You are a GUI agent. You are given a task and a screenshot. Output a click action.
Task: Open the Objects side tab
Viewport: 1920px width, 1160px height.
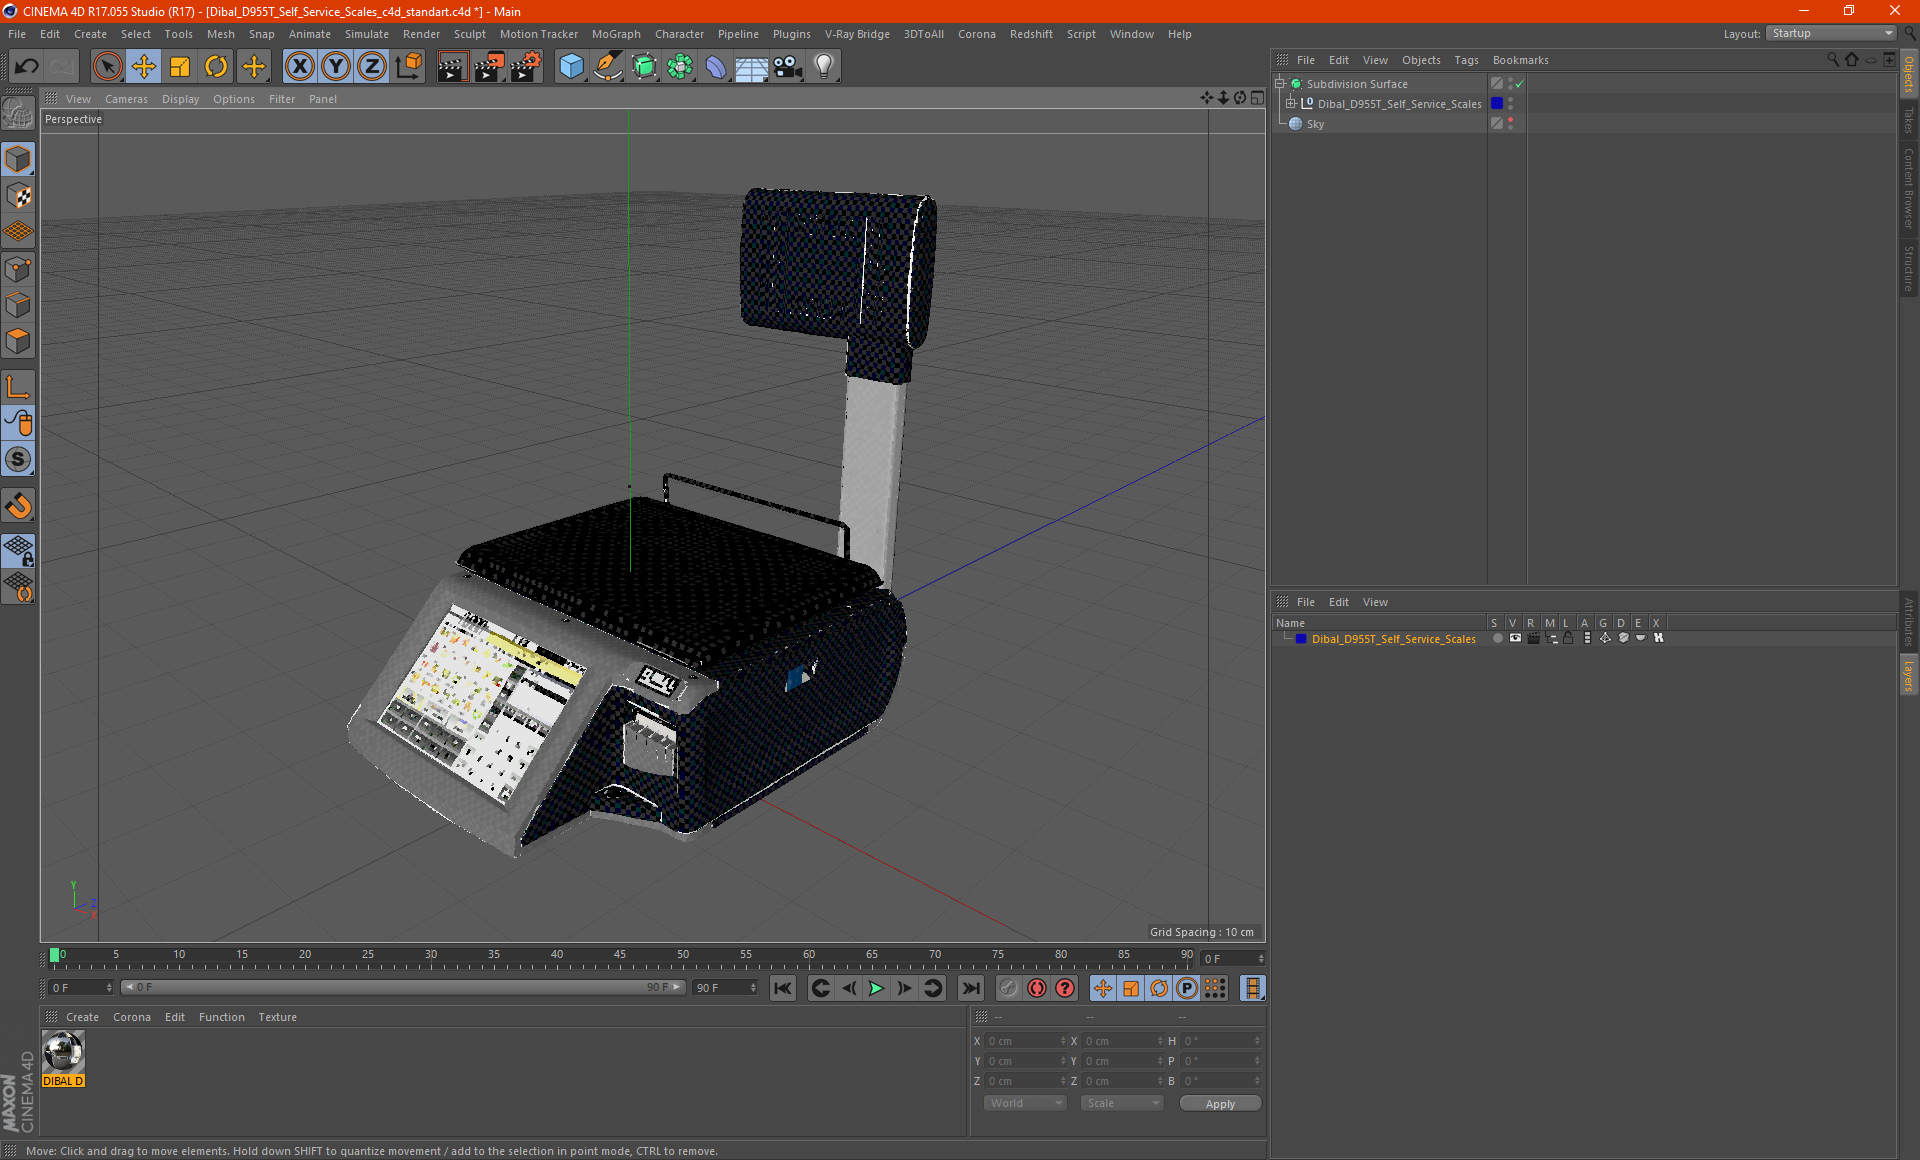pyautogui.click(x=1909, y=74)
